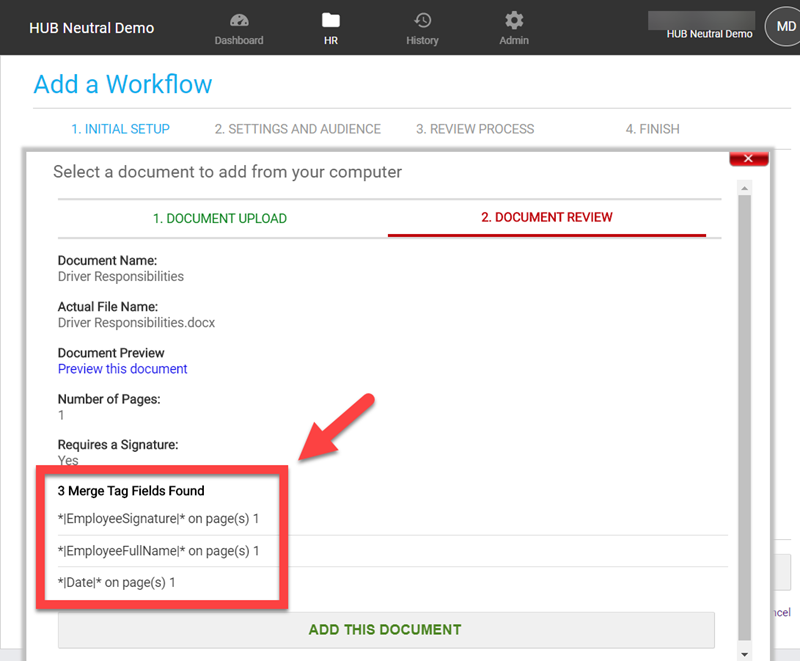Jump to step 3. Review Process
Image resolution: width=800 pixels, height=661 pixels.
(475, 129)
